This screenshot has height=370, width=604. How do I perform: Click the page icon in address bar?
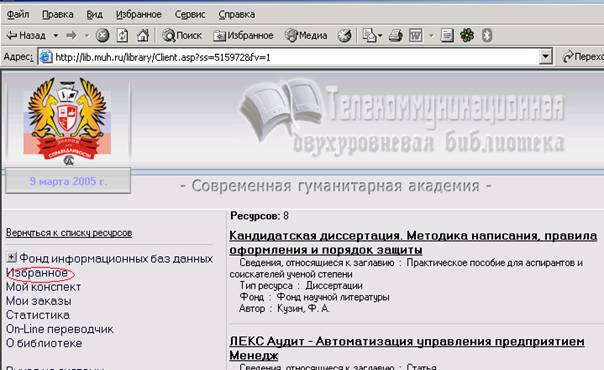point(46,57)
